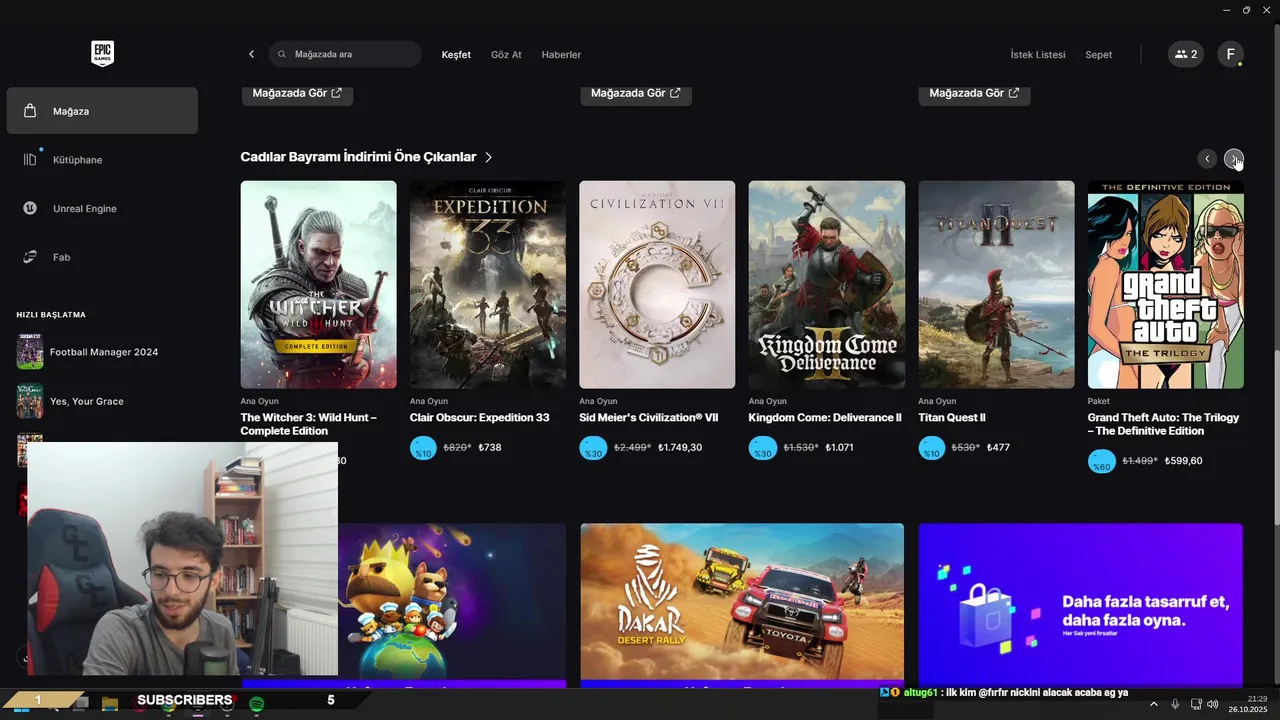Show previous carousel games with left arrow
The image size is (1280, 720).
coord(1207,159)
